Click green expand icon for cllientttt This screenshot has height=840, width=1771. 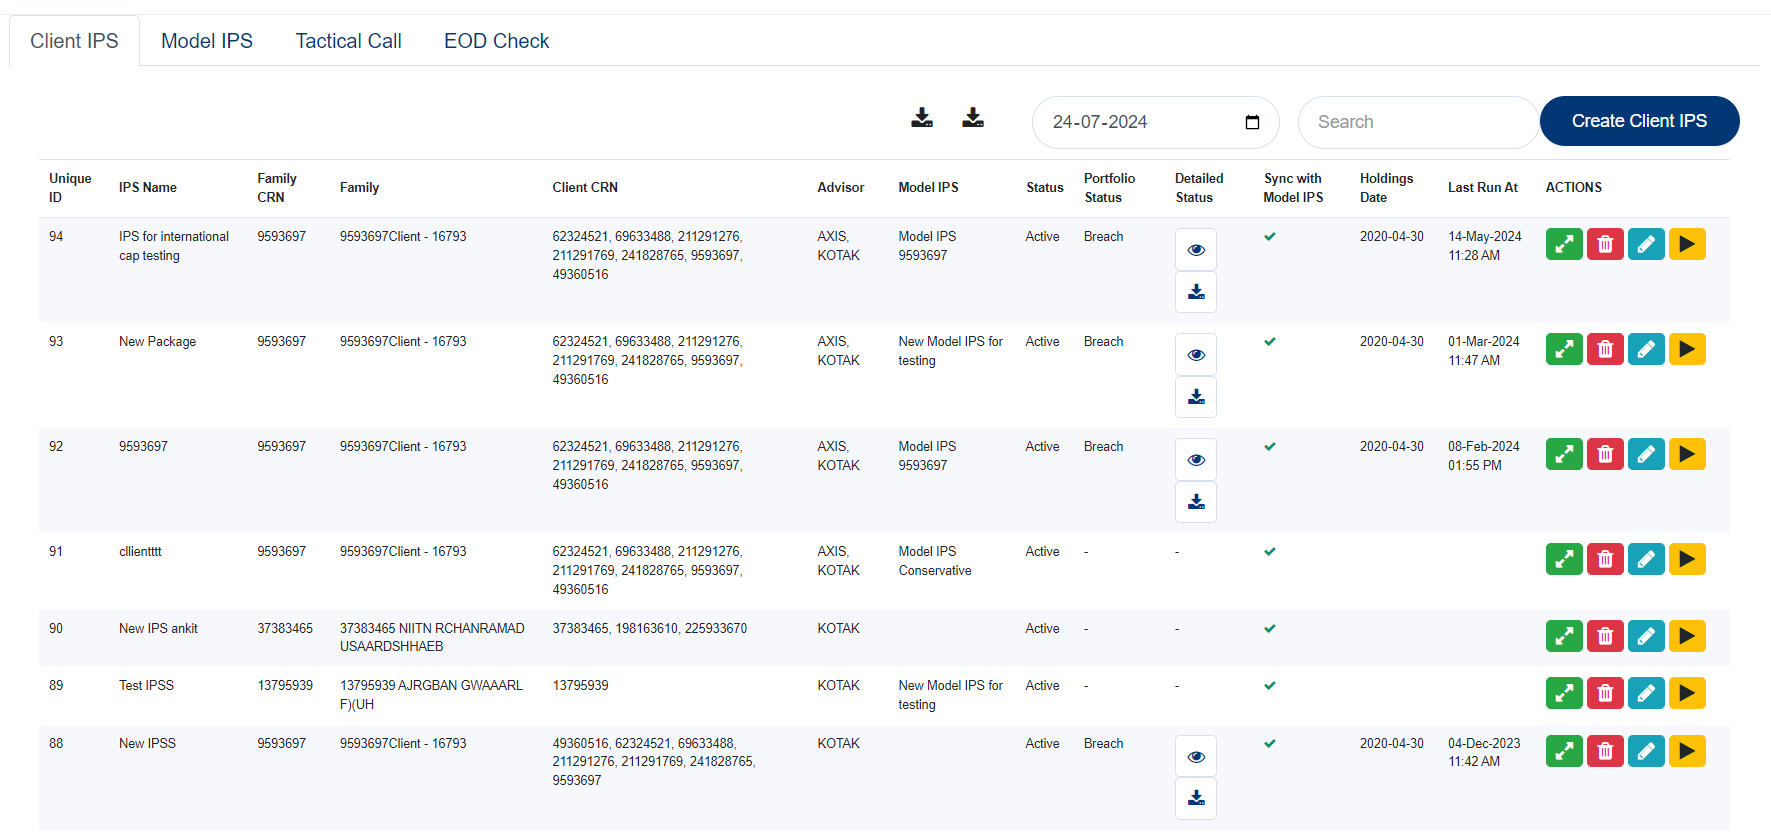[1564, 559]
